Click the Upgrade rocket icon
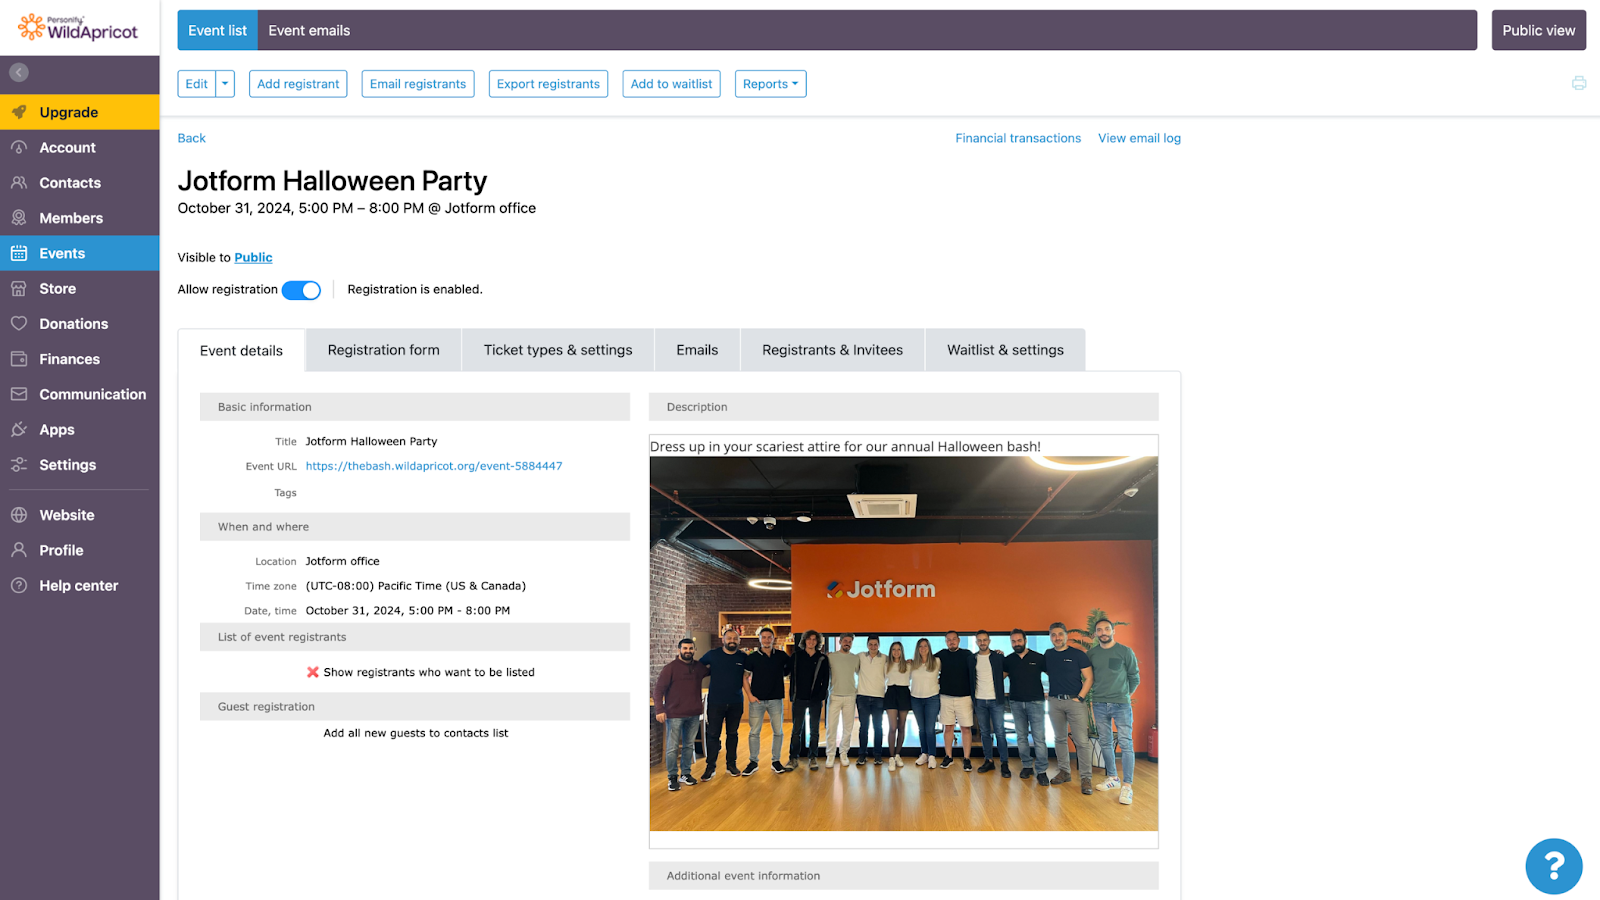Viewport: 1600px width, 900px height. click(x=19, y=112)
